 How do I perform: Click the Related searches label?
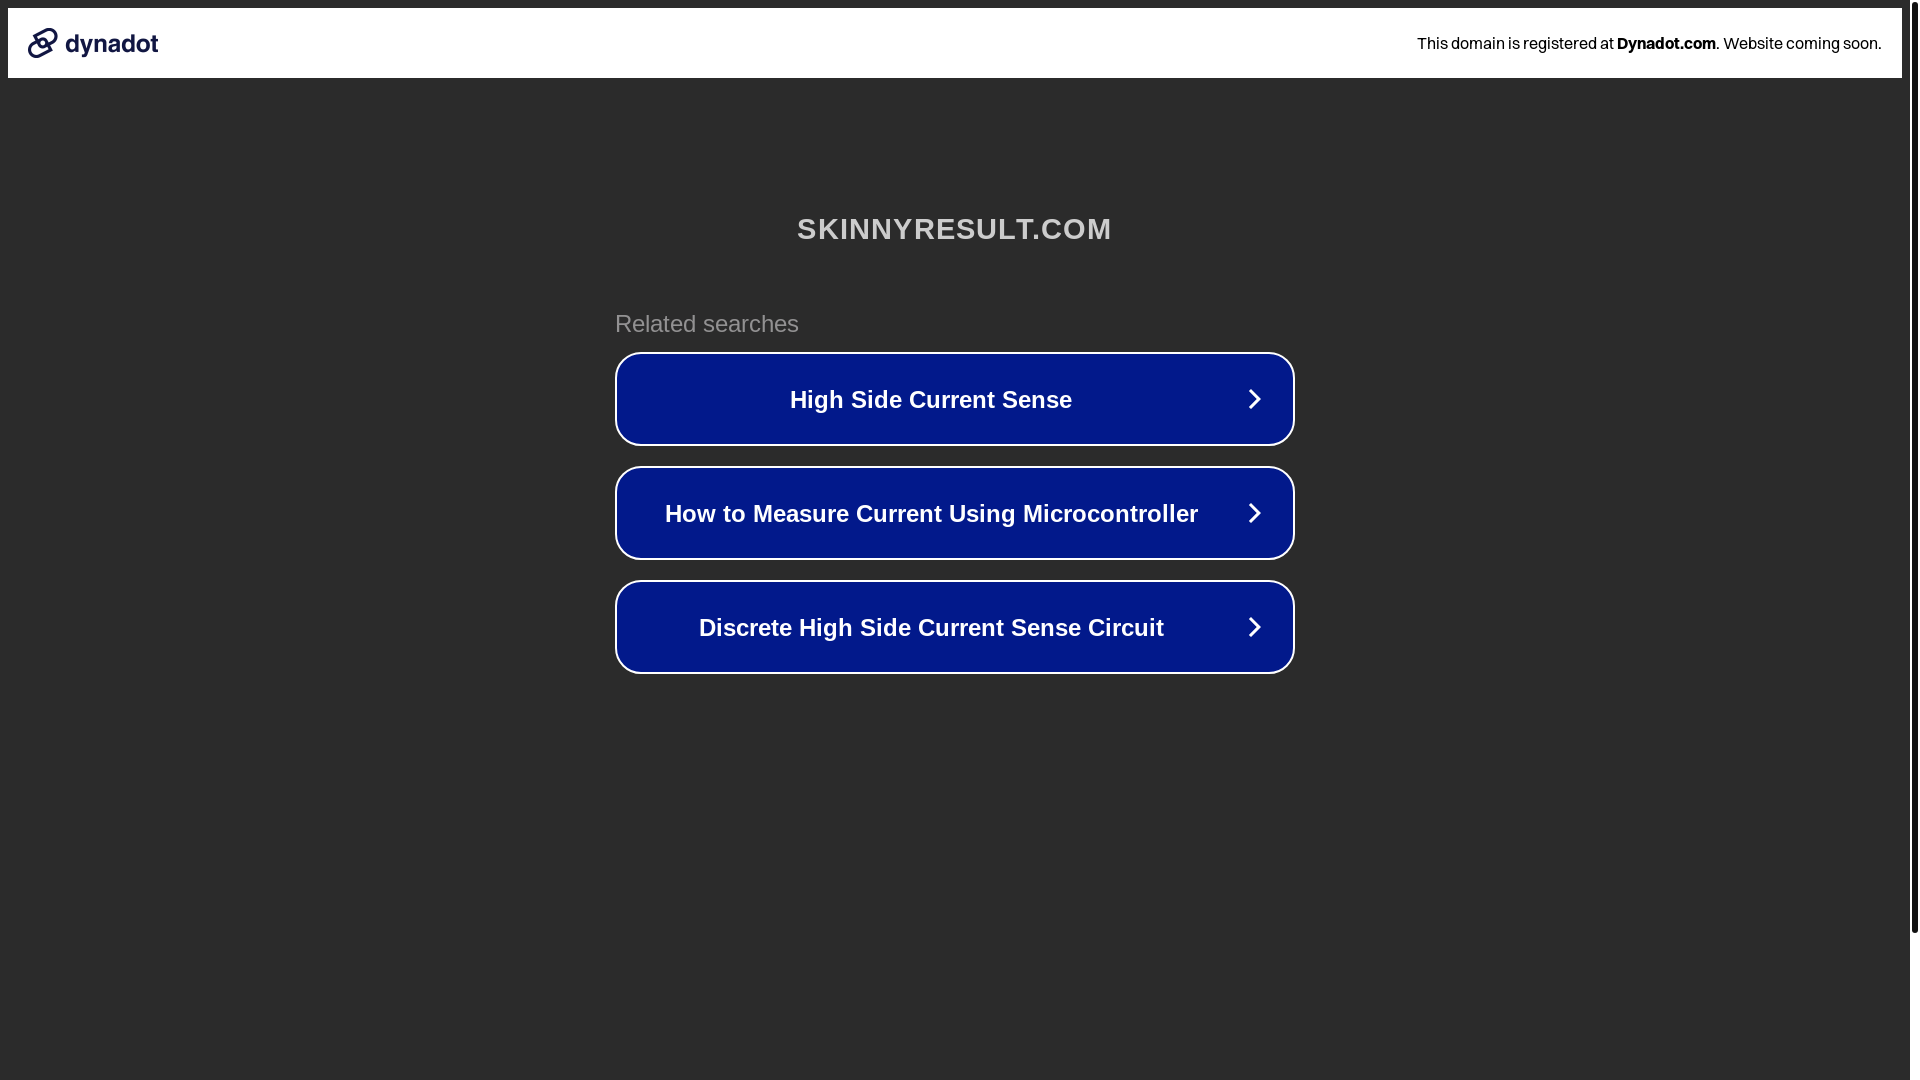(707, 324)
